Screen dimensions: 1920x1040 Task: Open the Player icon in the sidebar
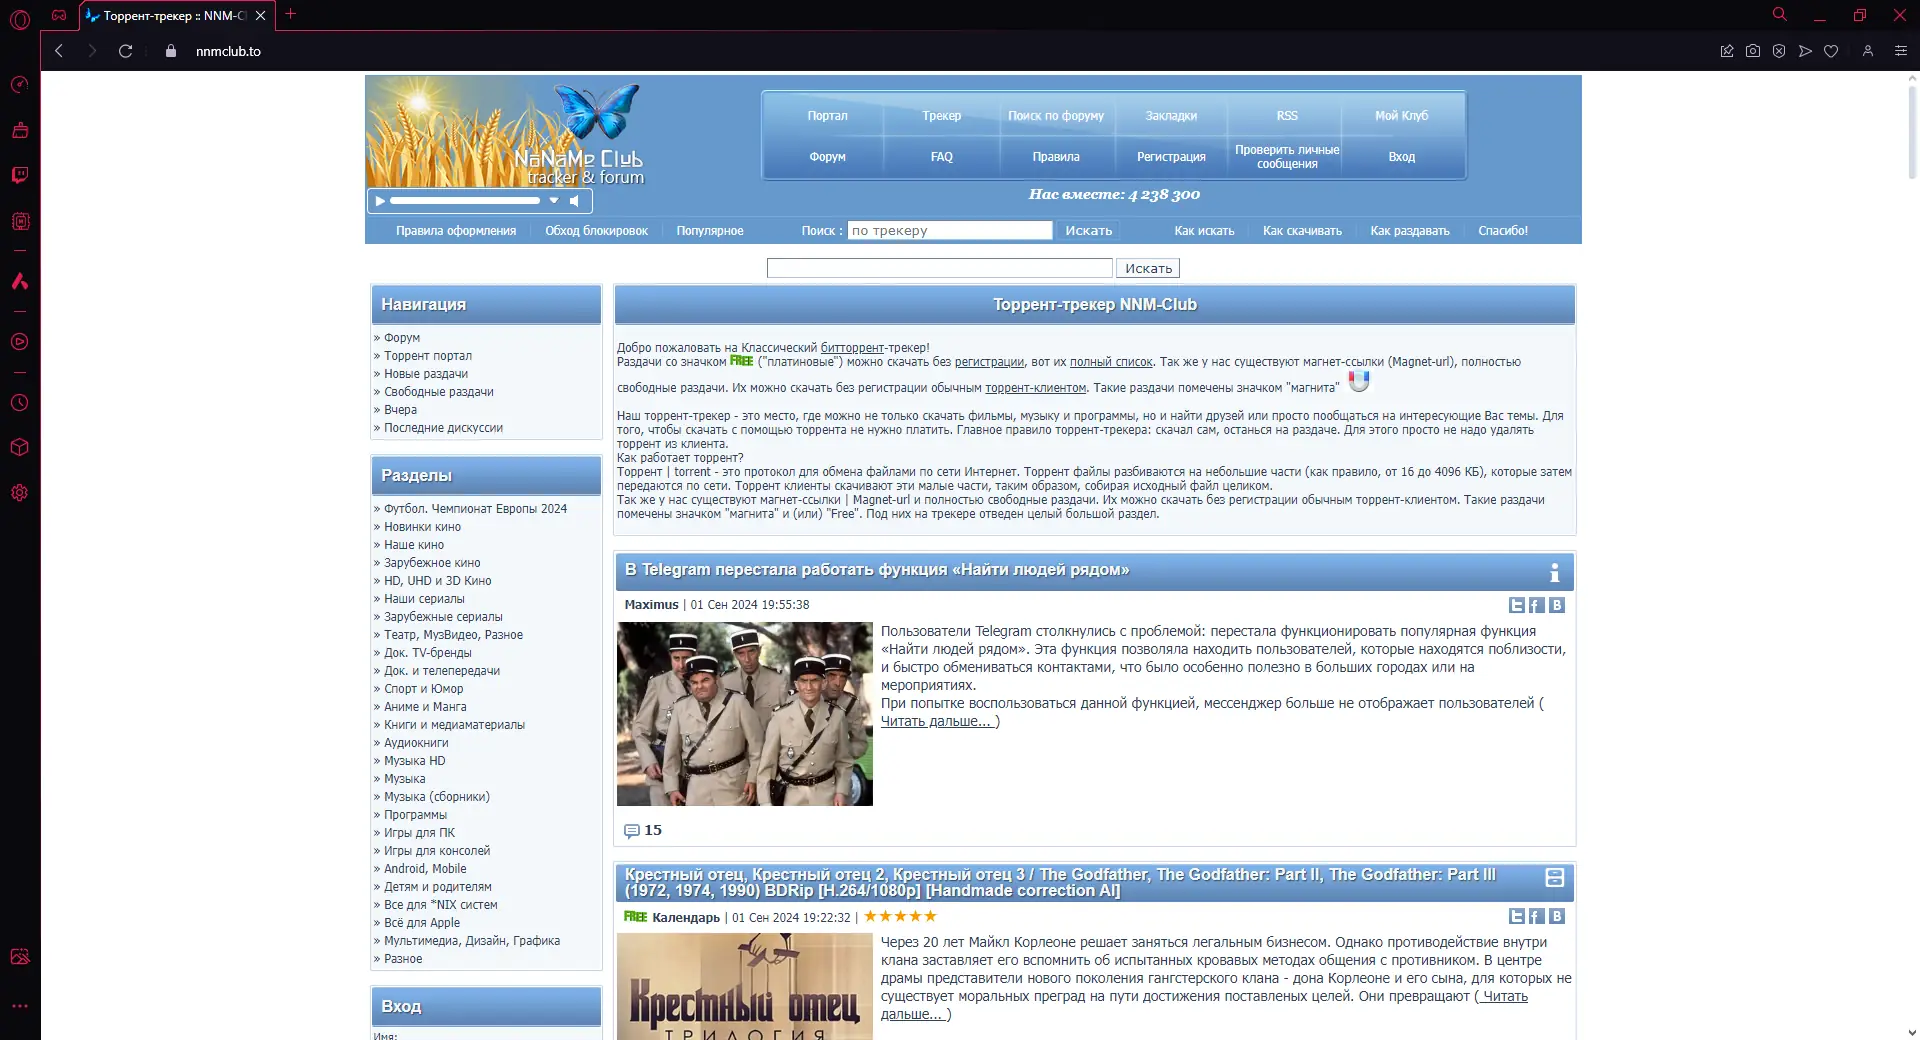coord(20,342)
